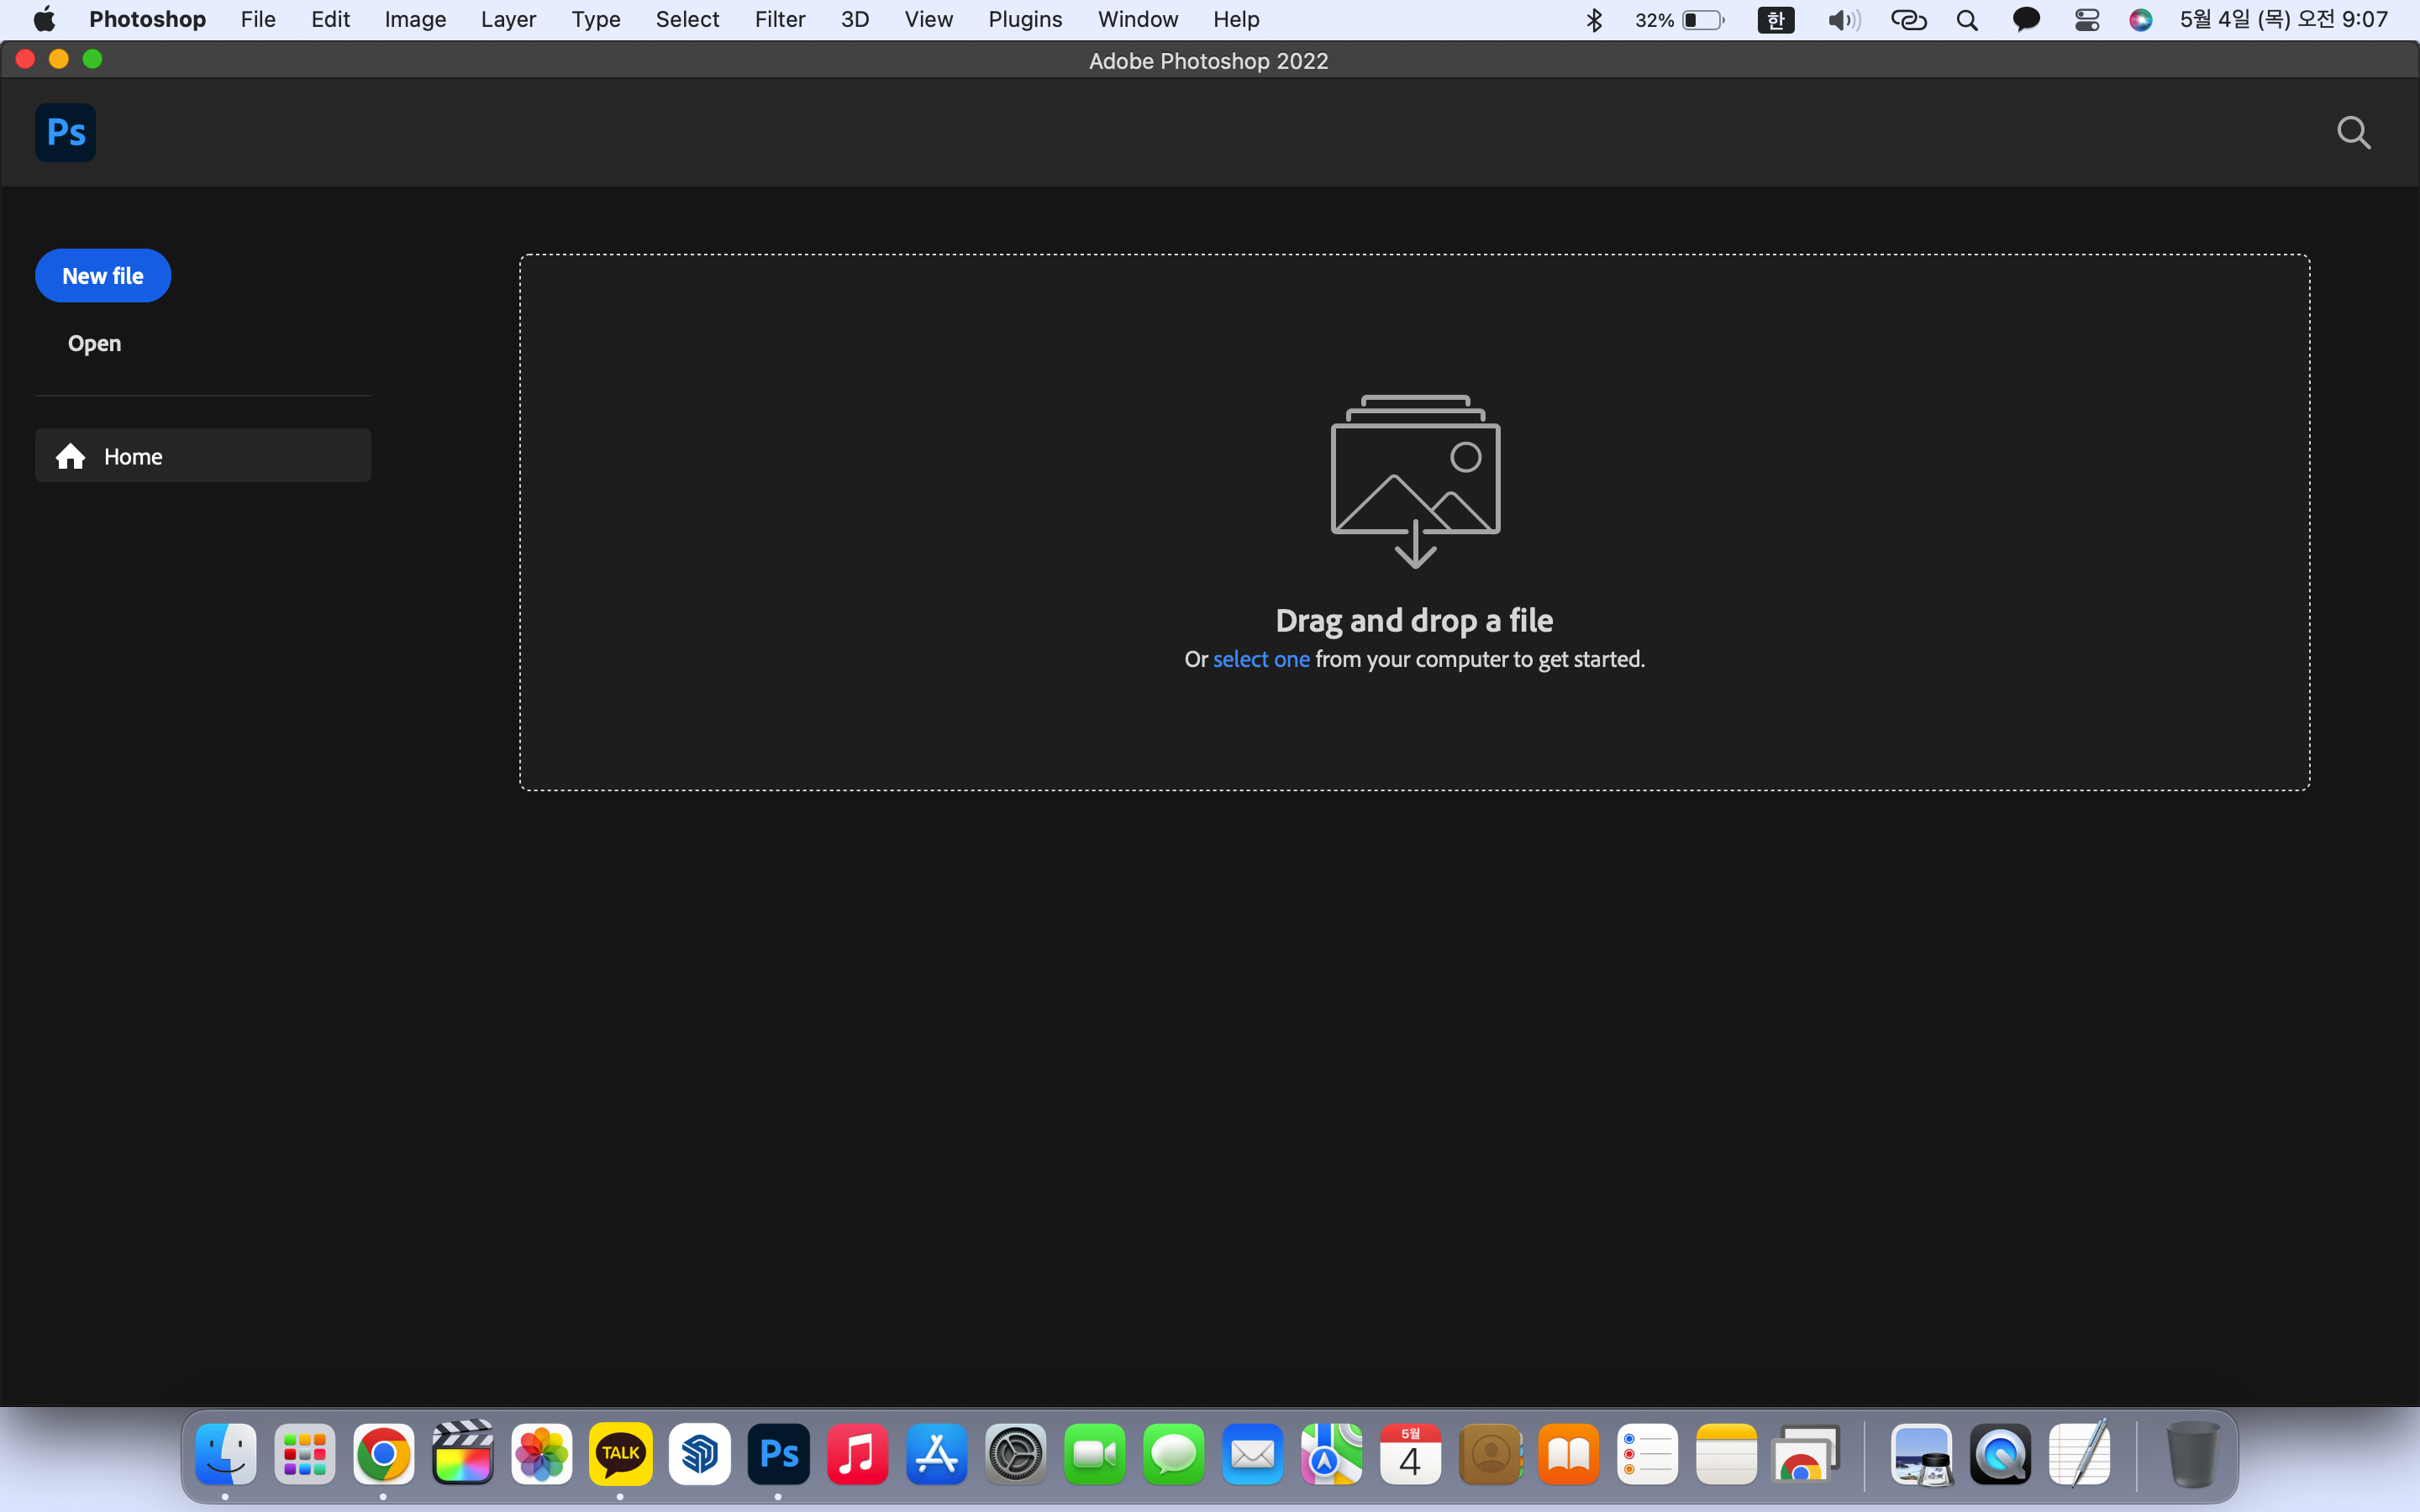Click the New file button
2420x1512 pixels.
[103, 276]
